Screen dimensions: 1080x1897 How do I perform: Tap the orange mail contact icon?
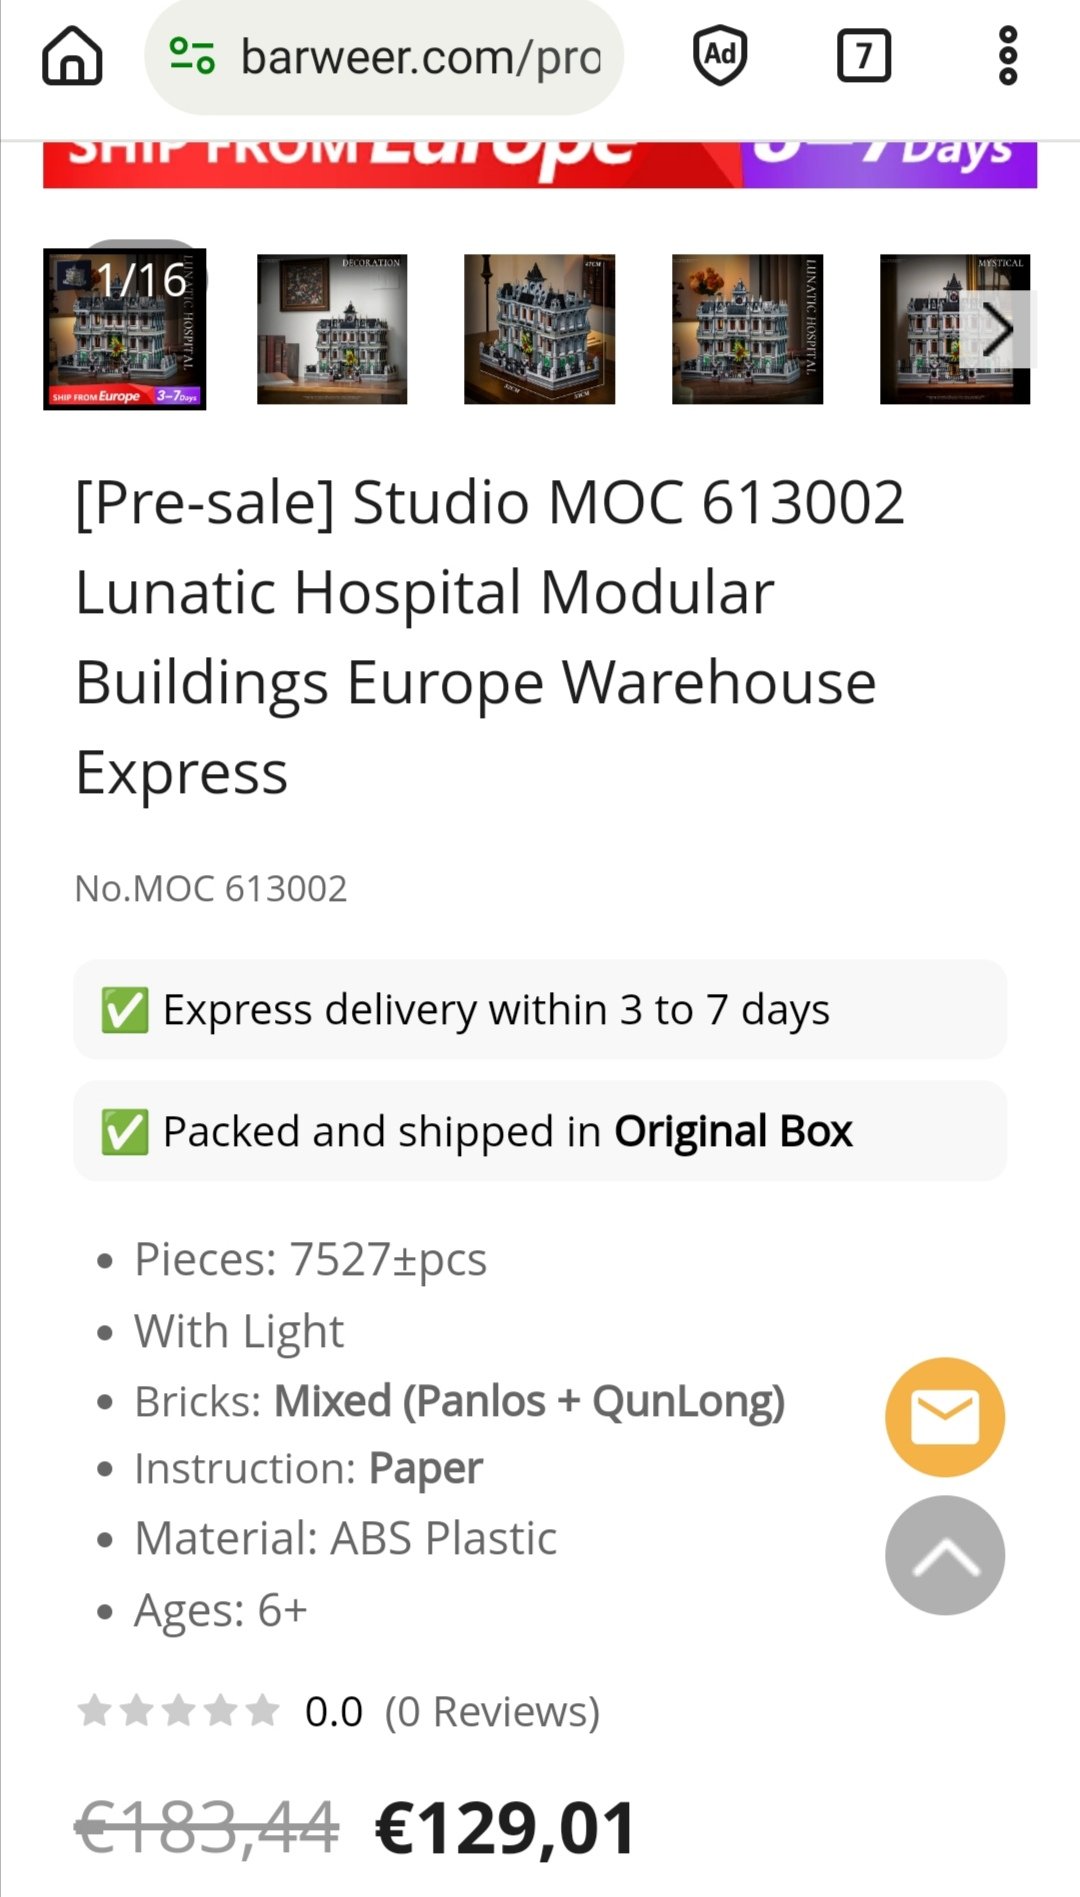click(x=944, y=1416)
